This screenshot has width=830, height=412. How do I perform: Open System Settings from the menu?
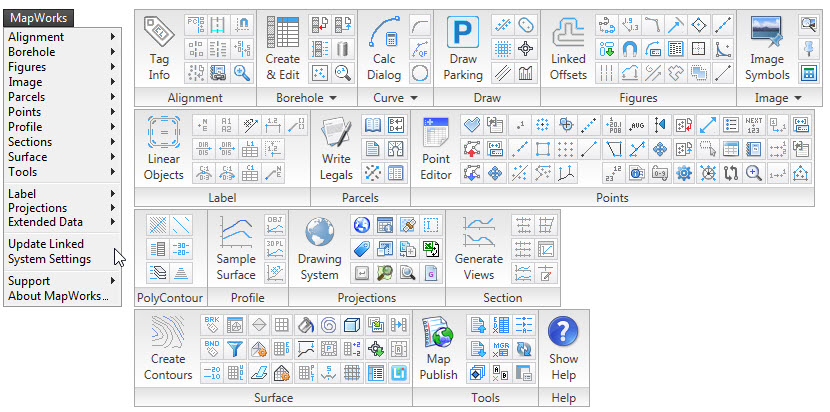pyautogui.click(x=49, y=259)
